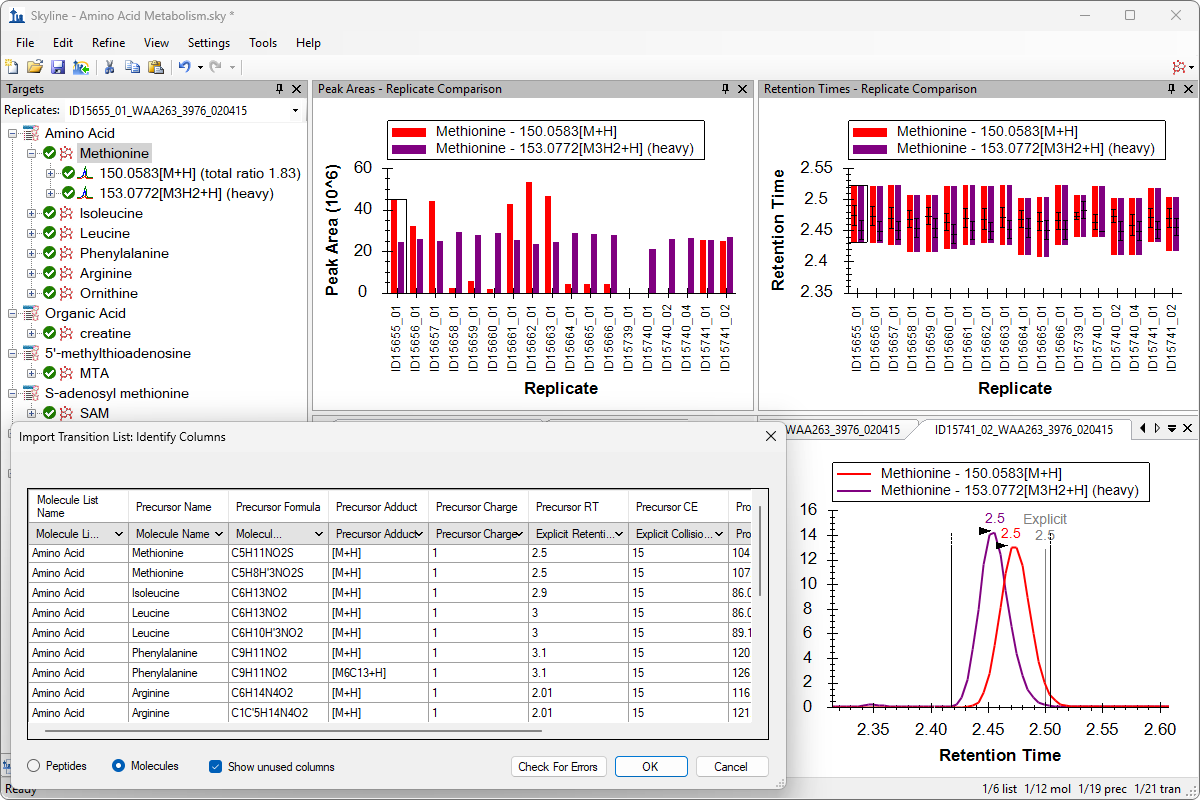Click the Copy toolbar icon
The width and height of the screenshot is (1200, 800).
pos(133,67)
